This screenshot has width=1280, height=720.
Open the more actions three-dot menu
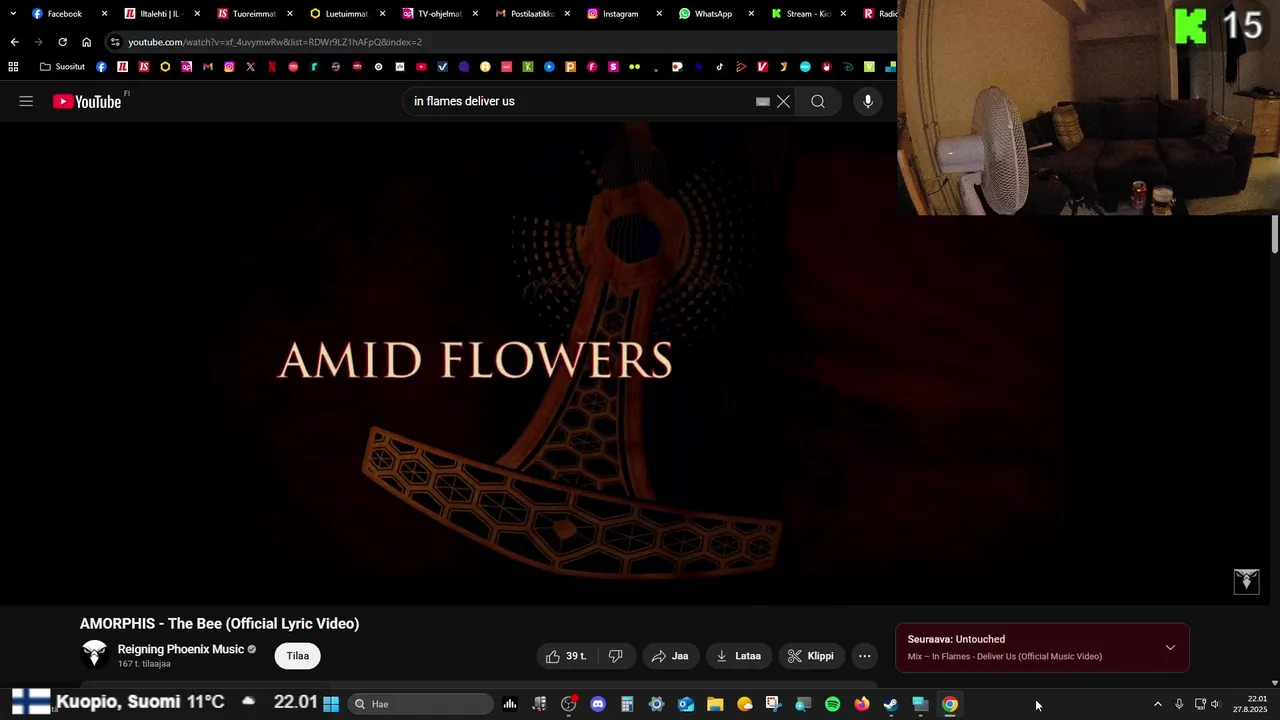(865, 656)
